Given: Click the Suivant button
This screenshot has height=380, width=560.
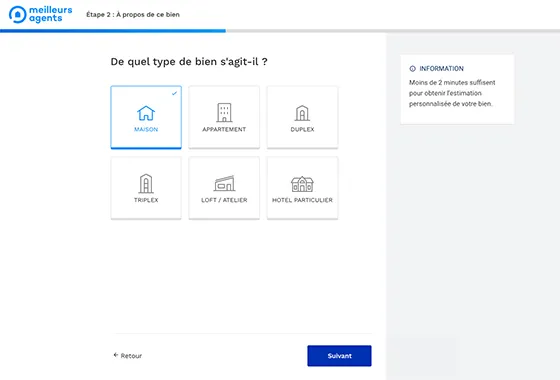Looking at the screenshot, I should point(339,356).
